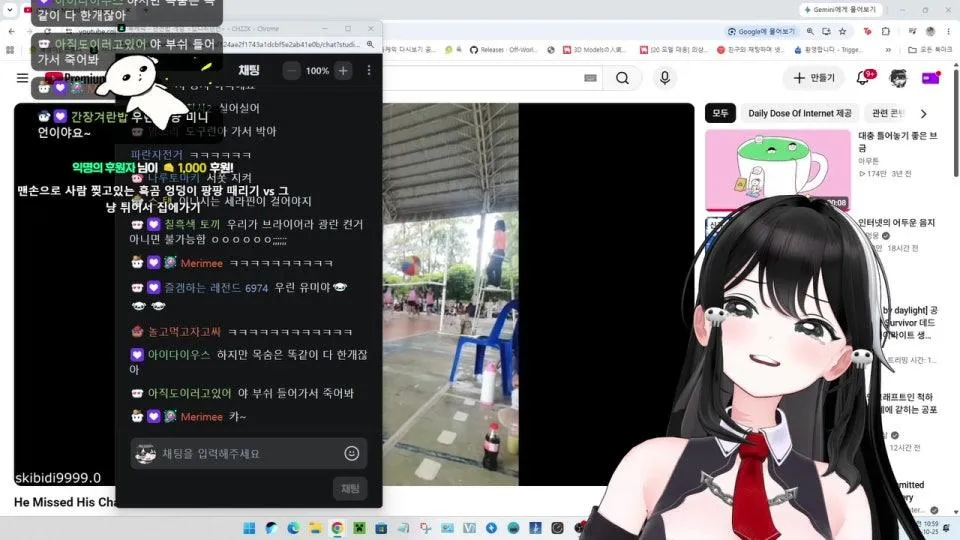
Task: Open the 모든 북마크 folder
Action: pos(929,50)
